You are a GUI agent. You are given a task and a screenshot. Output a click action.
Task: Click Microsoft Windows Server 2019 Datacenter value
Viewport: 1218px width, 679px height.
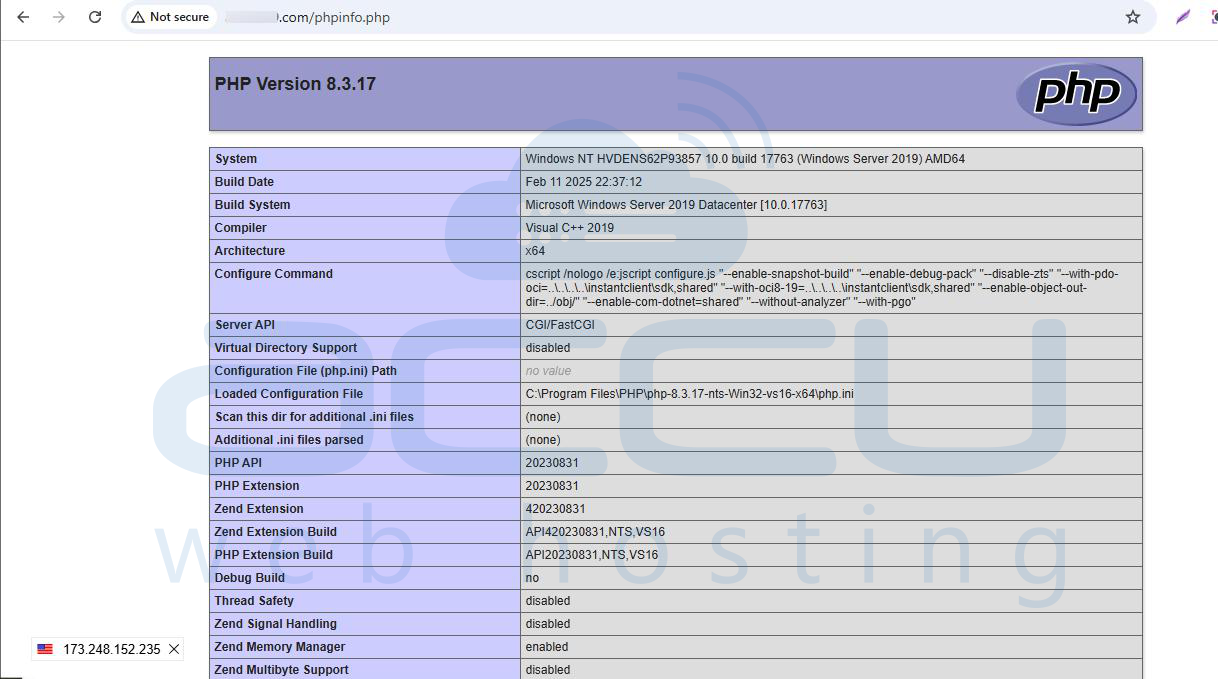click(676, 205)
